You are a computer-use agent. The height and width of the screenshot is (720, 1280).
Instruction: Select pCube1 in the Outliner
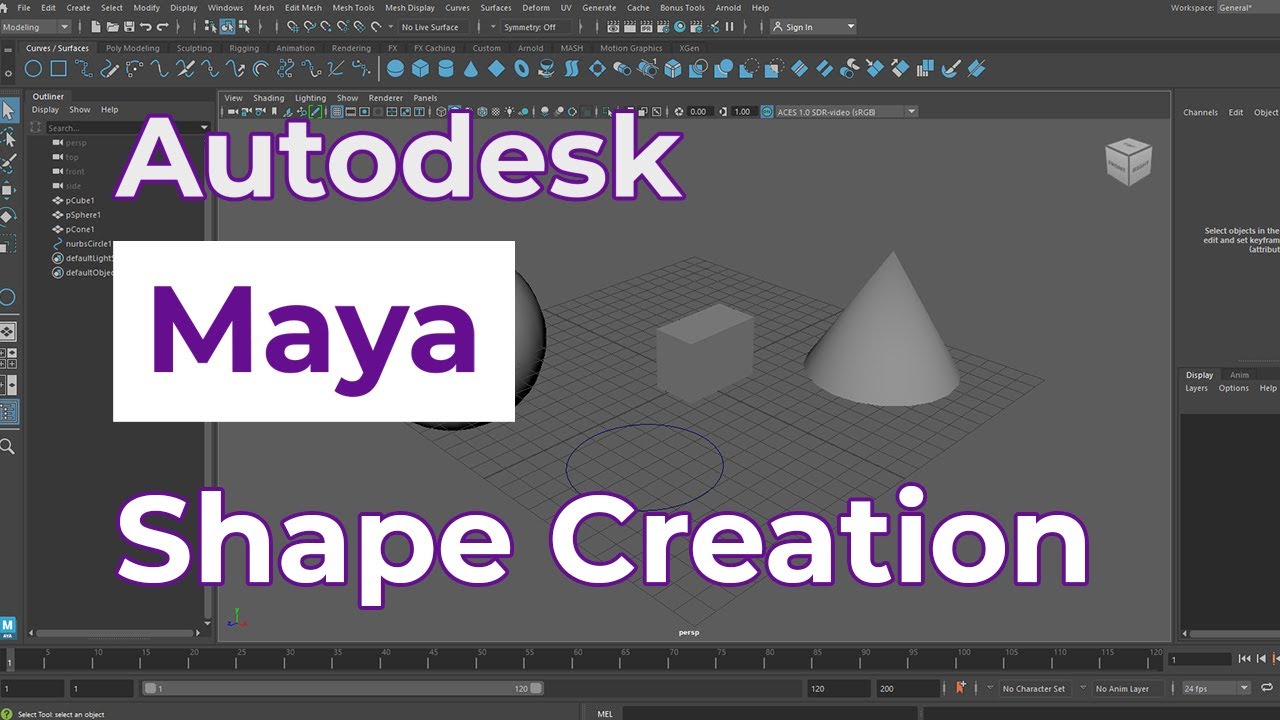[79, 200]
